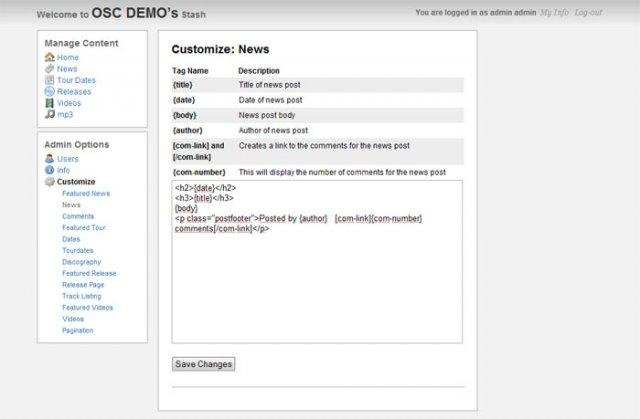Open the Info admin option
This screenshot has width=640, height=419.
(63, 170)
